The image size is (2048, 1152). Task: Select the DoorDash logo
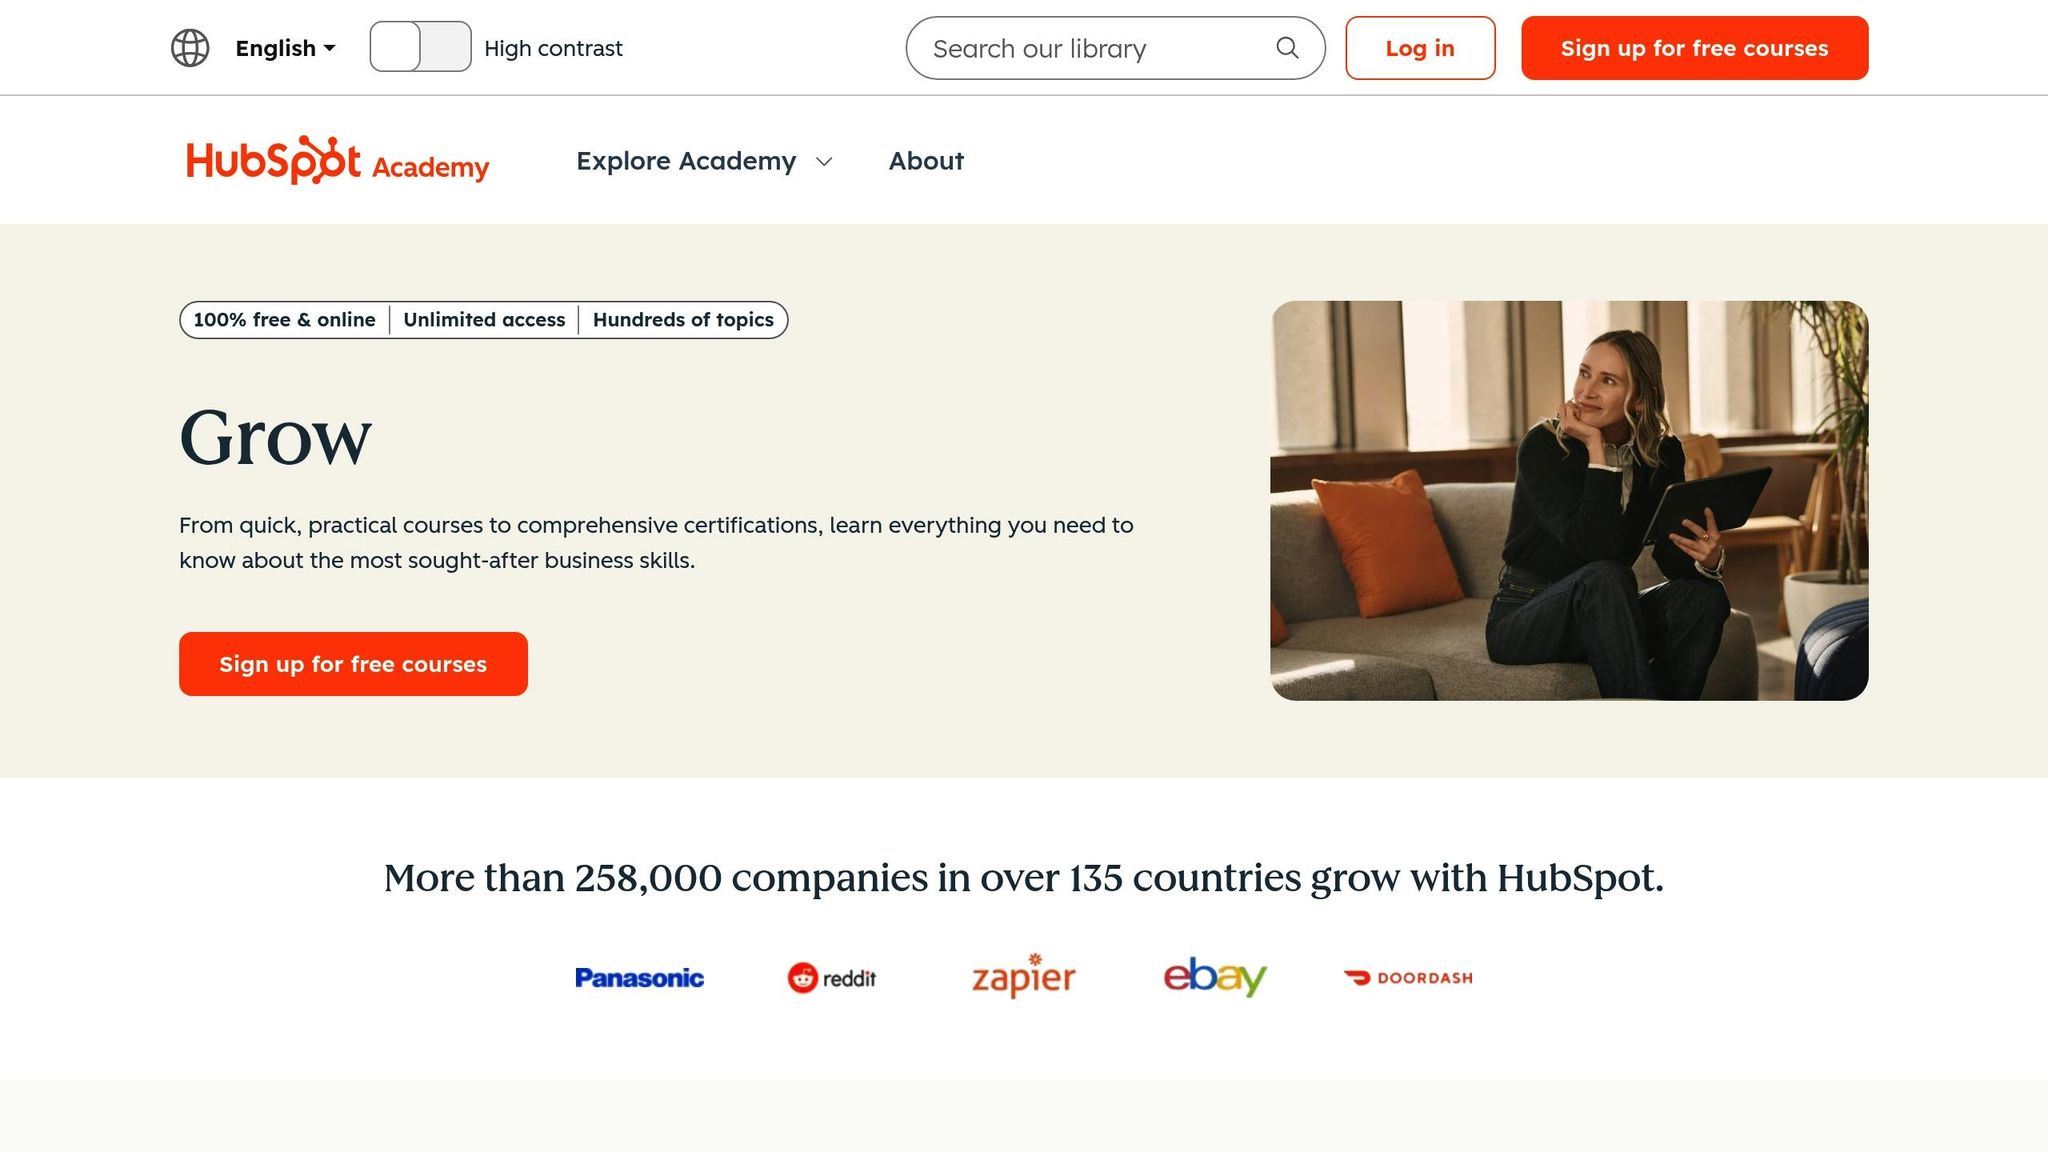point(1407,978)
